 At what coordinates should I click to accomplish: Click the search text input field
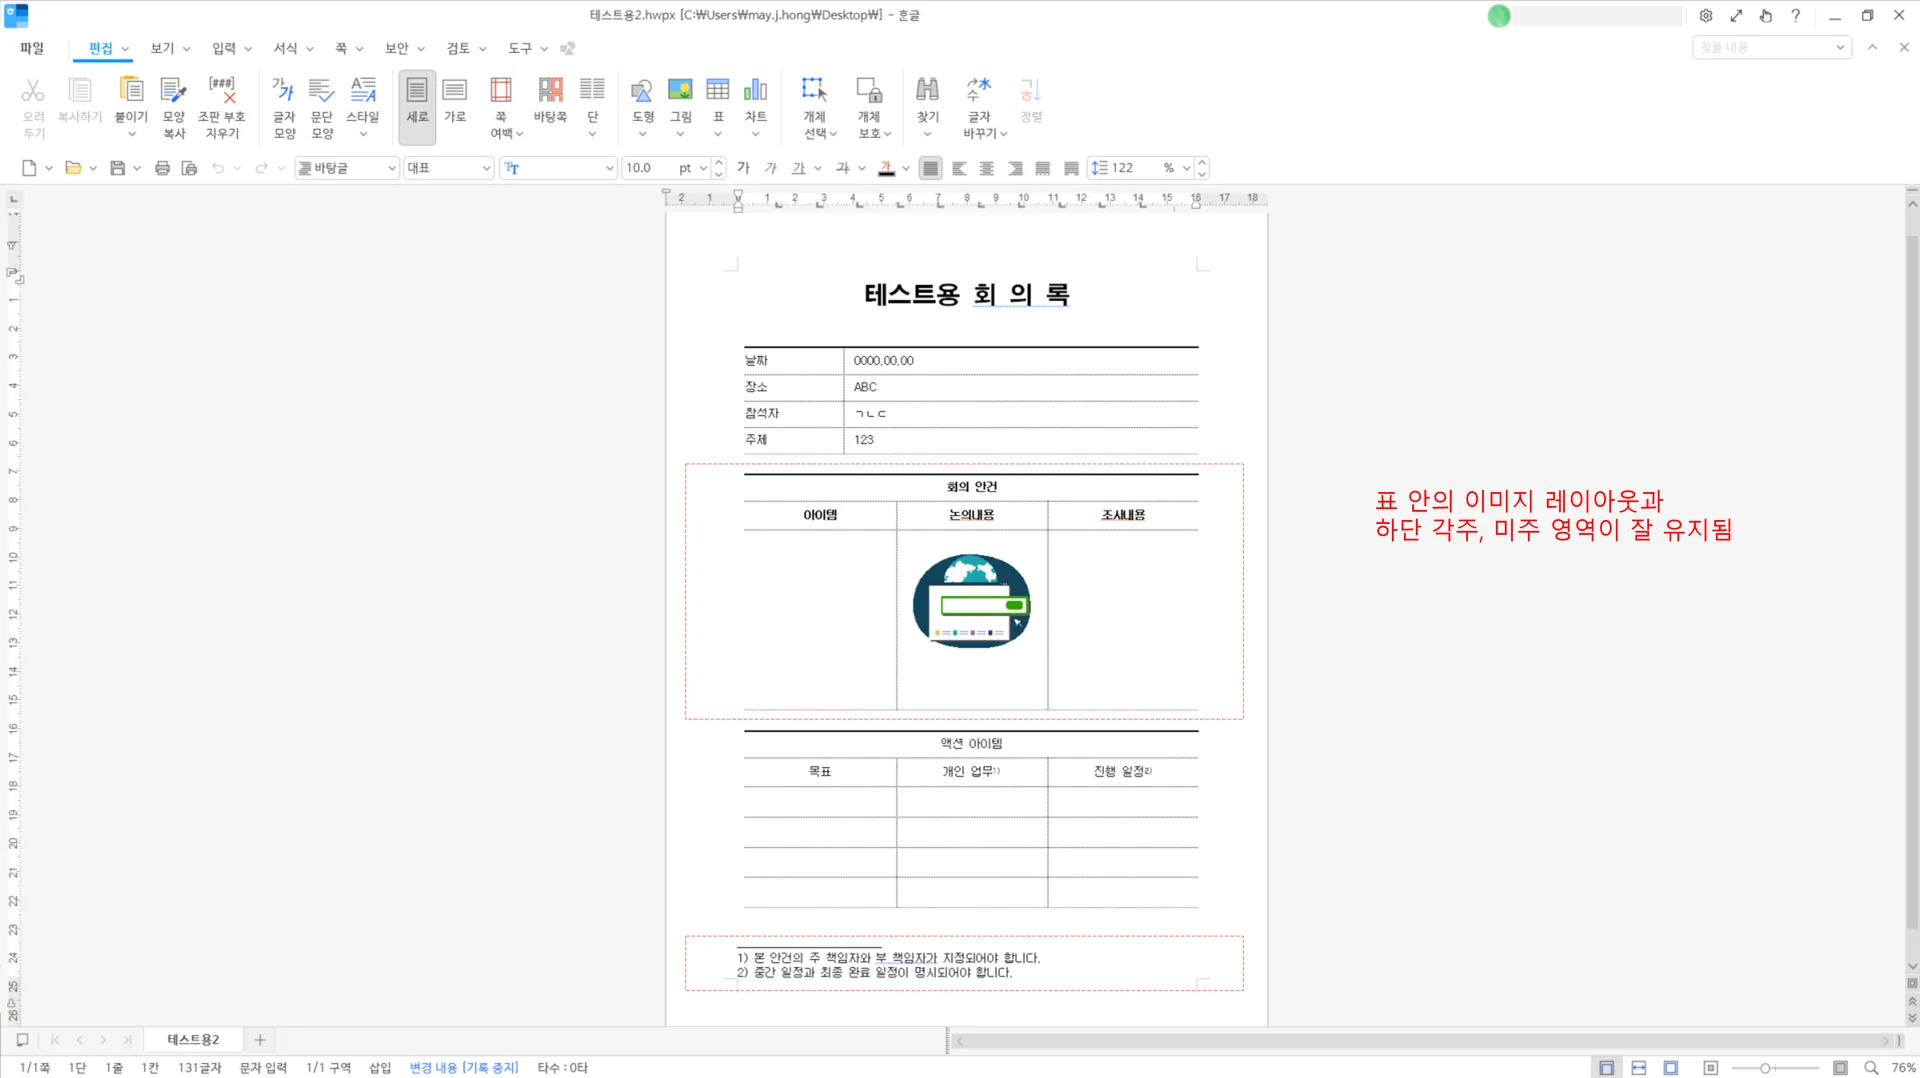(1763, 48)
